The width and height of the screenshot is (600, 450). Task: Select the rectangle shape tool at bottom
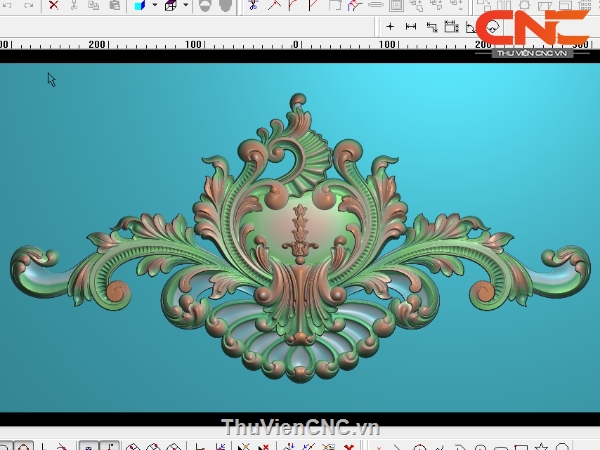pyautogui.click(x=520, y=446)
